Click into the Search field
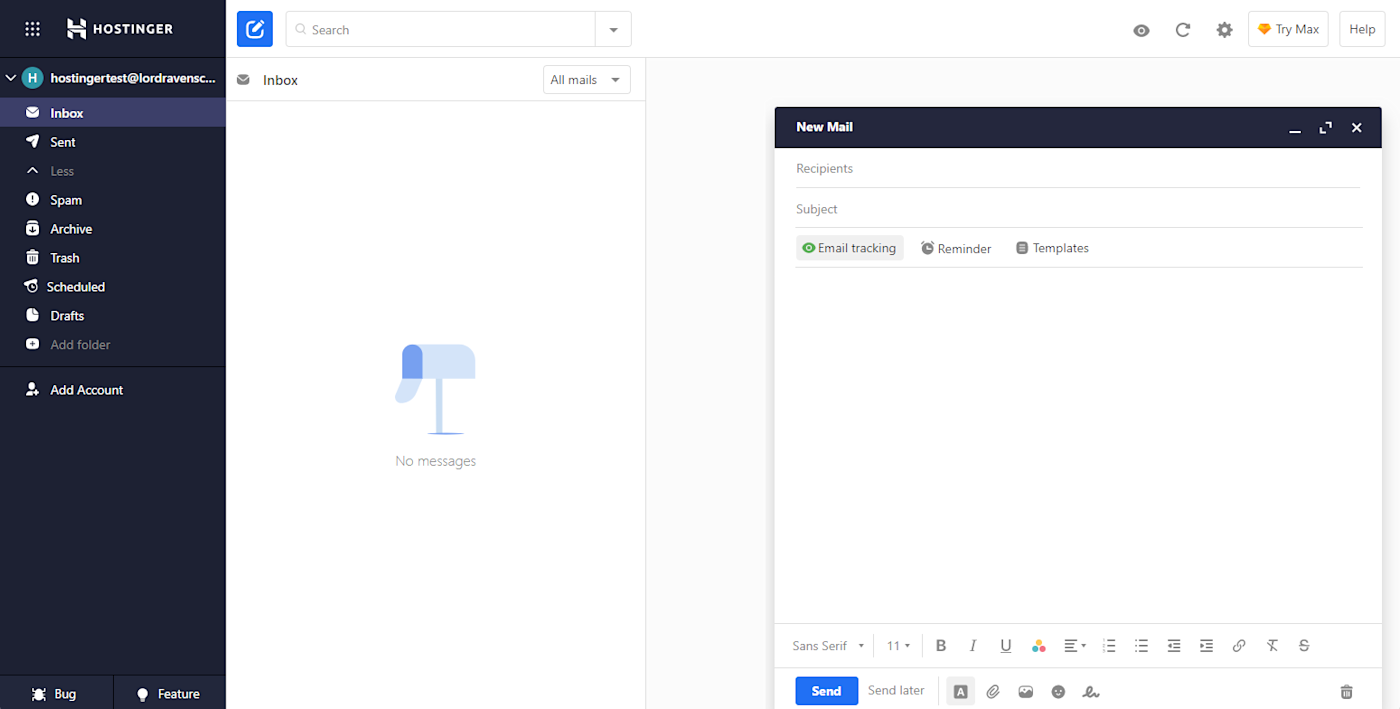 pos(441,29)
